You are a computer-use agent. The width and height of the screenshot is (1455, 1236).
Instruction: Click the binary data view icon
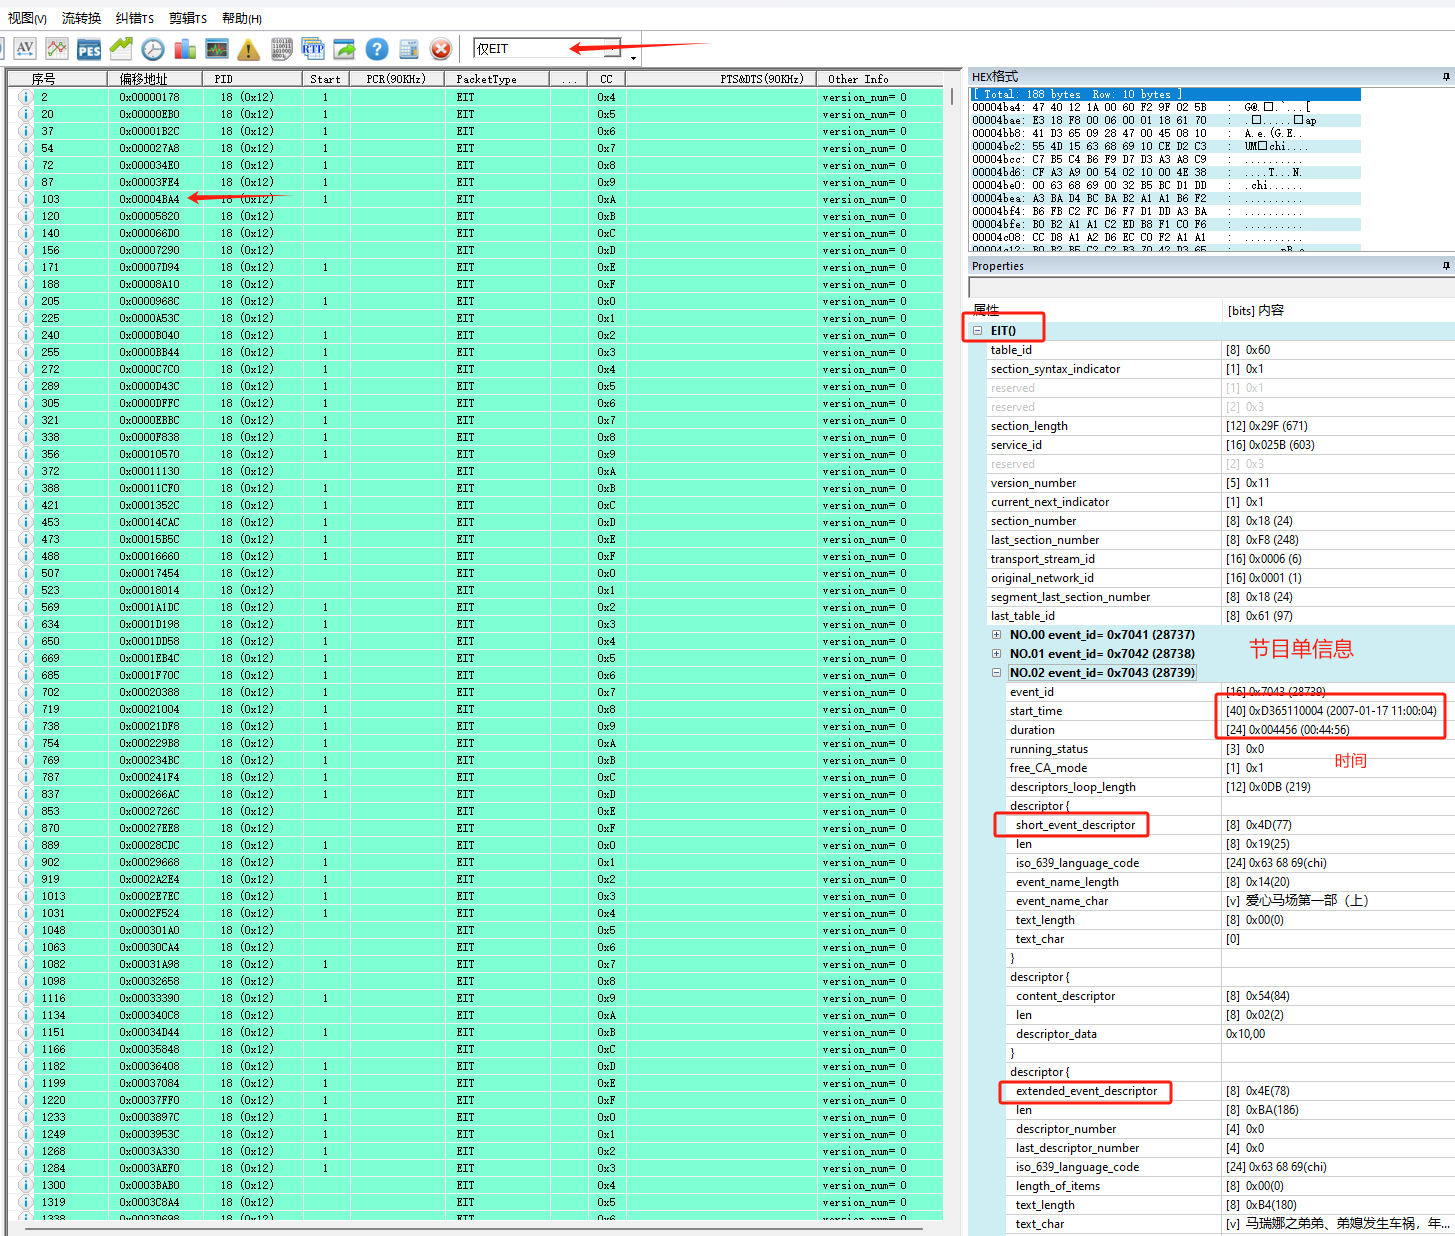pos(281,48)
